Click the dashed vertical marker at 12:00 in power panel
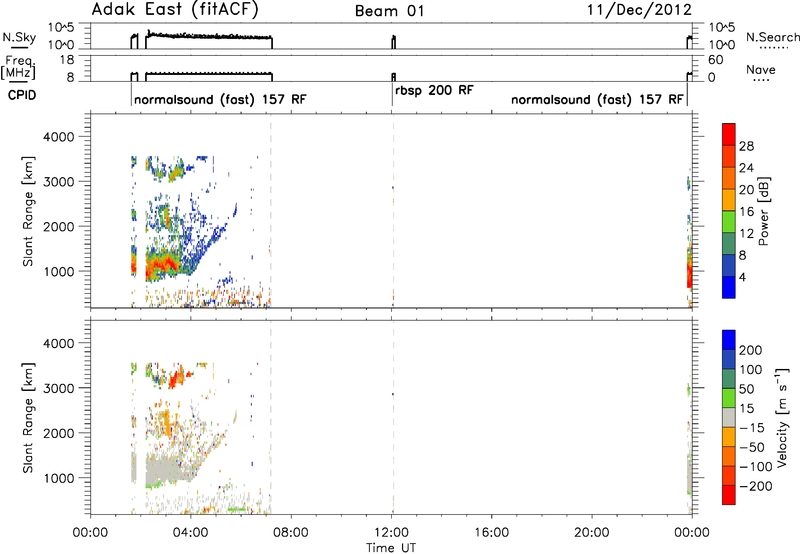Viewport: 800px width, 554px height. pyautogui.click(x=393, y=211)
